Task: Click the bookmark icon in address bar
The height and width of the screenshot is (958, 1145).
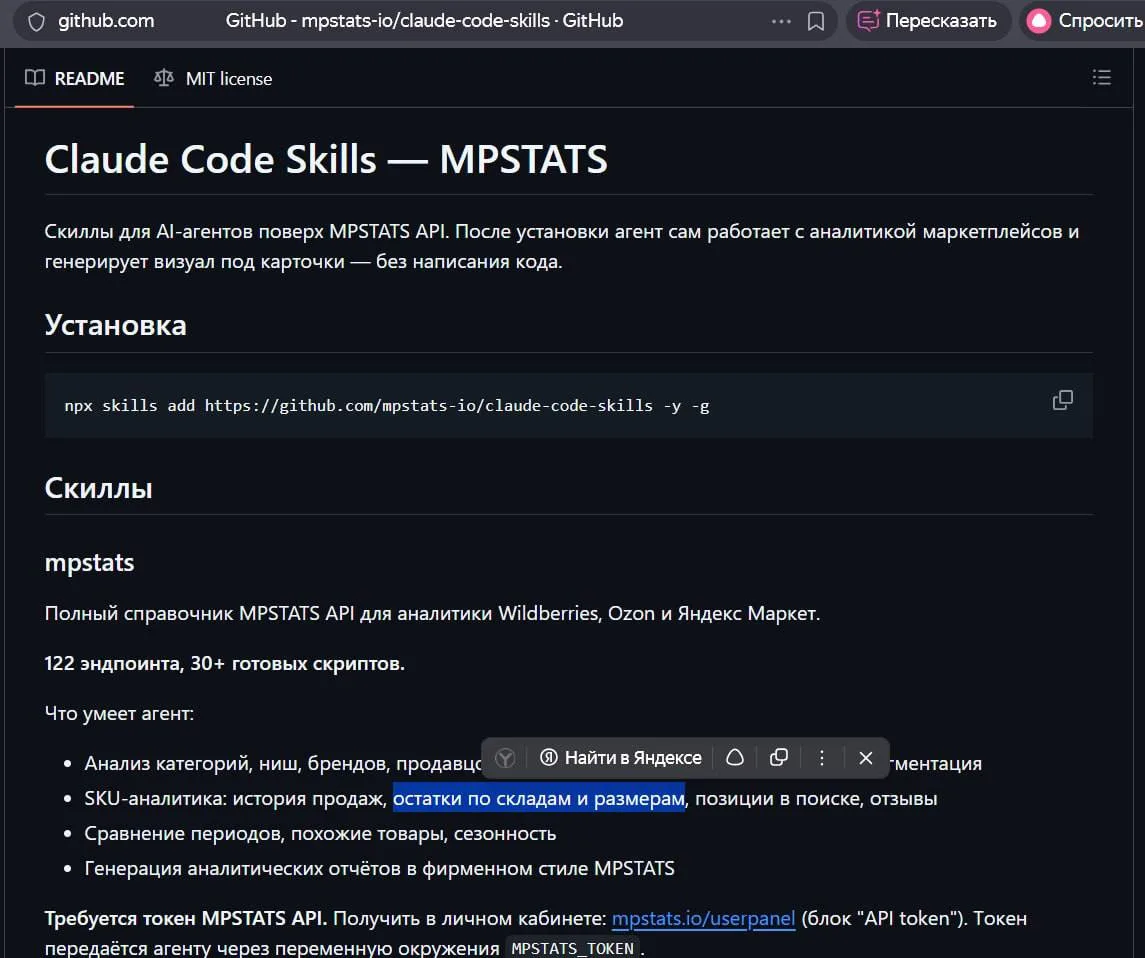Action: [x=816, y=21]
